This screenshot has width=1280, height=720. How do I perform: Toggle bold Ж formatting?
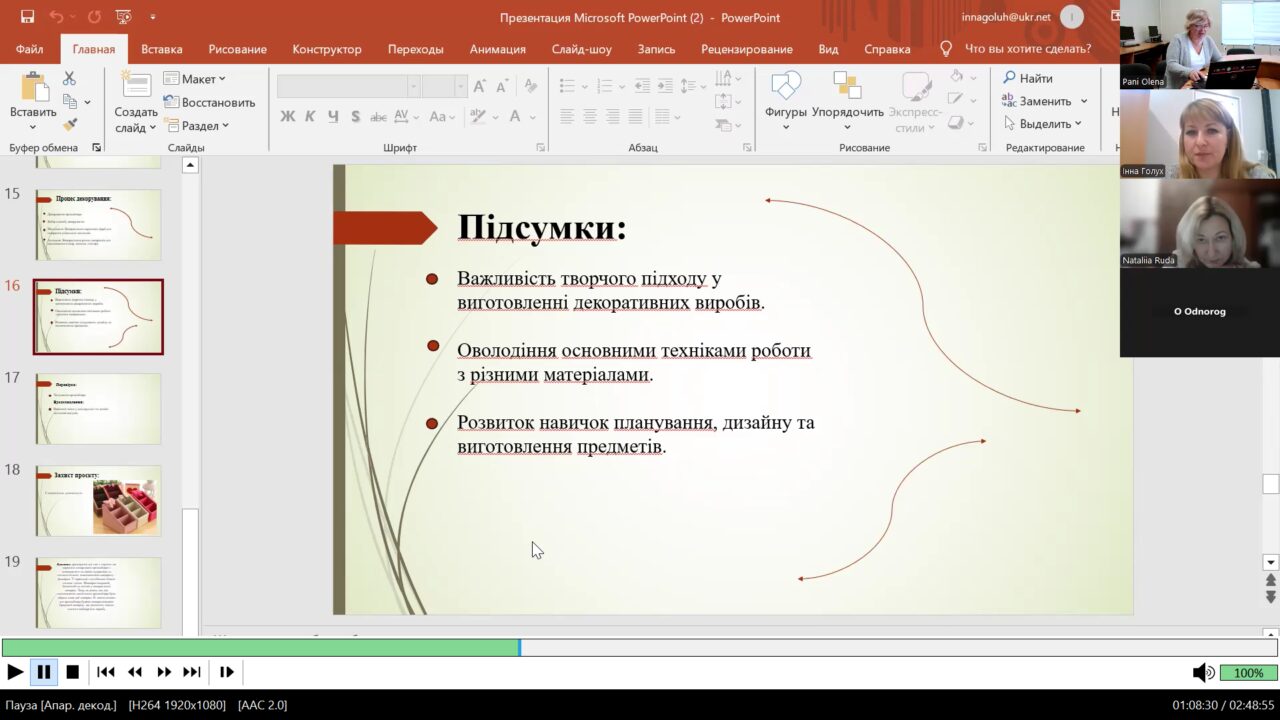point(288,117)
